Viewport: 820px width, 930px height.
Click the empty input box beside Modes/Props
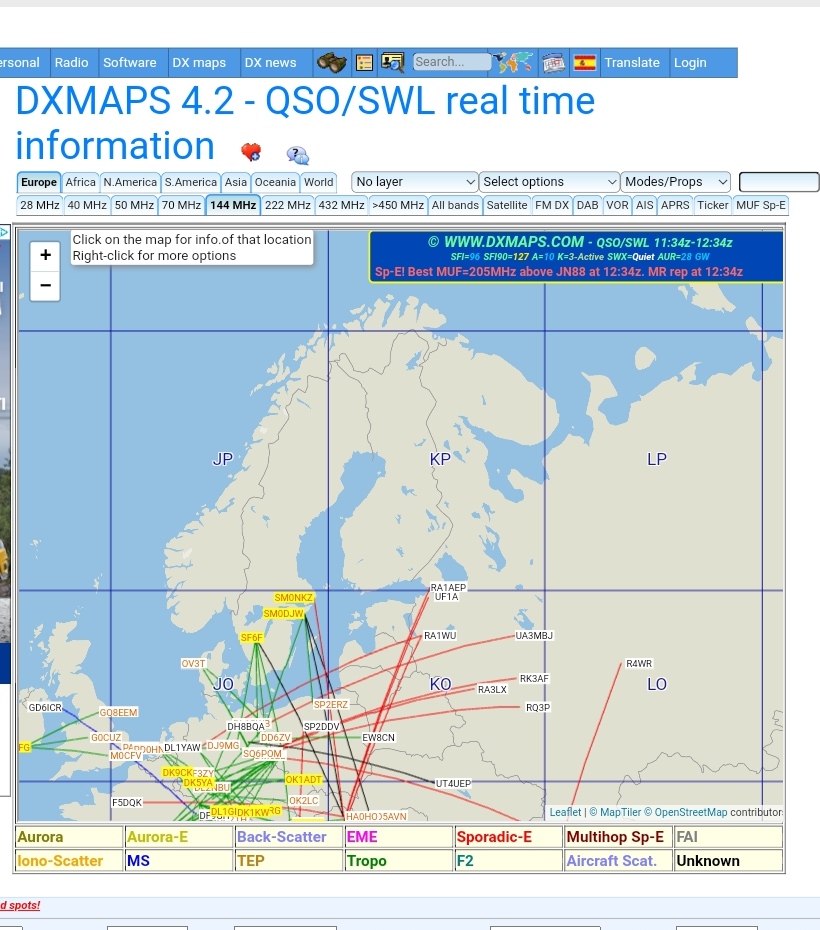pos(779,181)
